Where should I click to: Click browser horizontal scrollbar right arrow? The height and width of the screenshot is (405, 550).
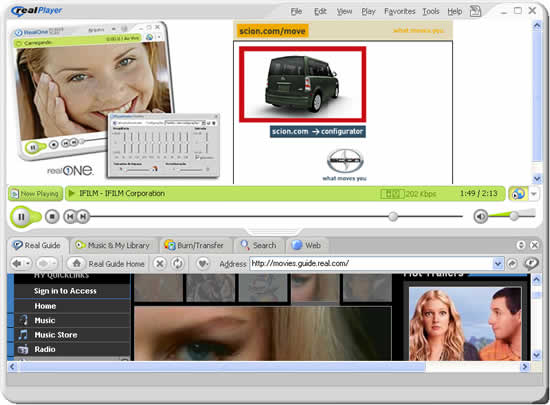525,367
